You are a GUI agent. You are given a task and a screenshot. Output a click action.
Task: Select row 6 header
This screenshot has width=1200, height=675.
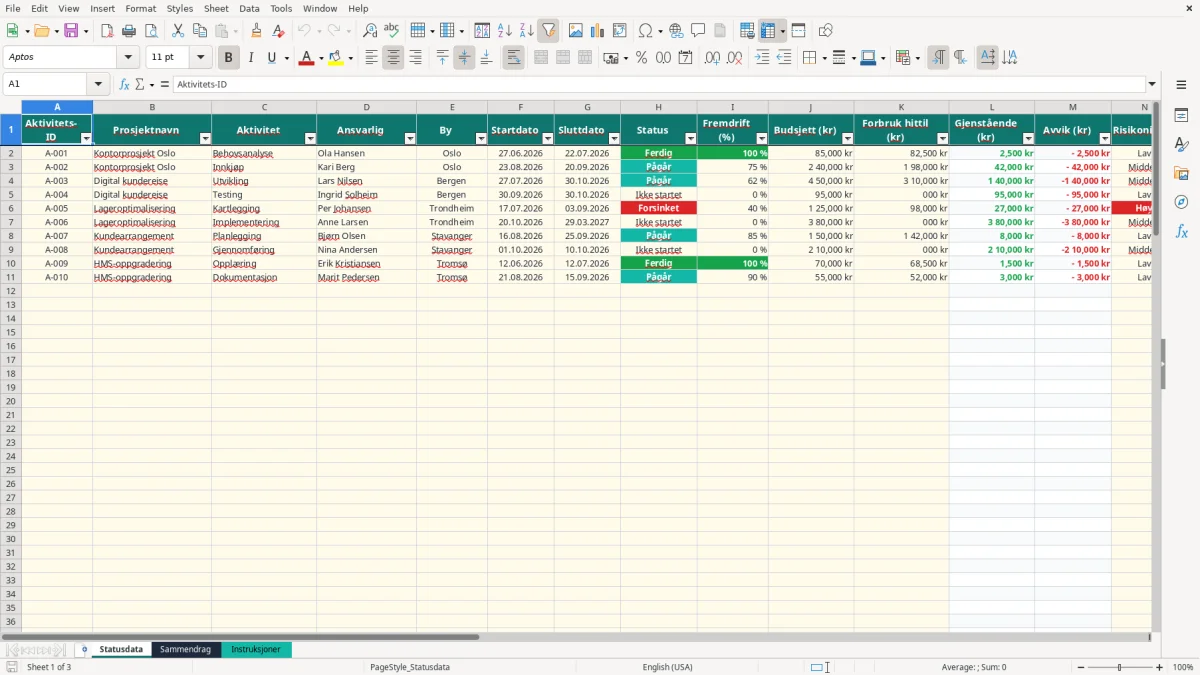coord(11,208)
